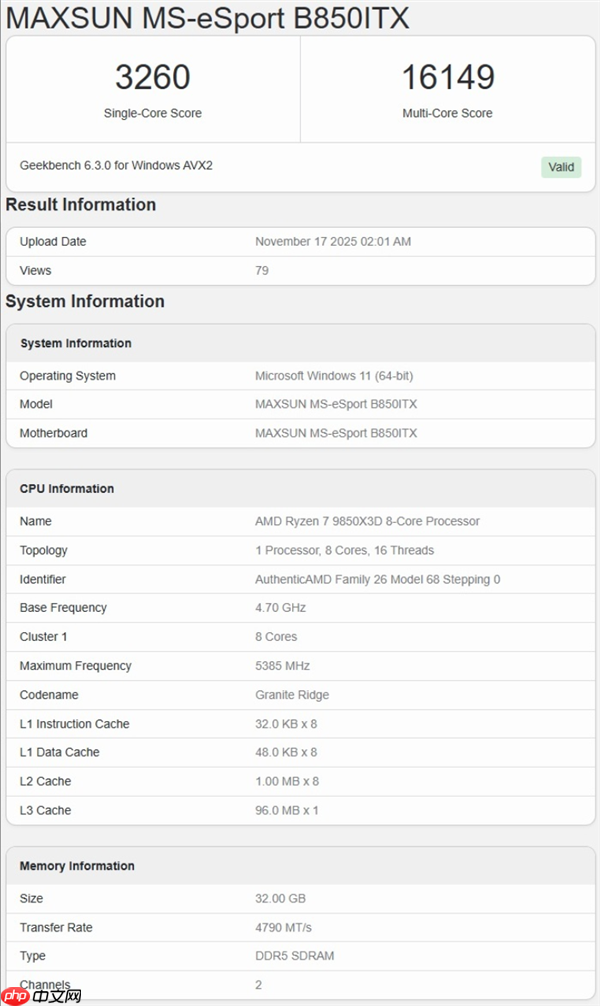Select the MAXSUN MS-eSport B850ITX page title
The image size is (600, 1006).
click(208, 18)
